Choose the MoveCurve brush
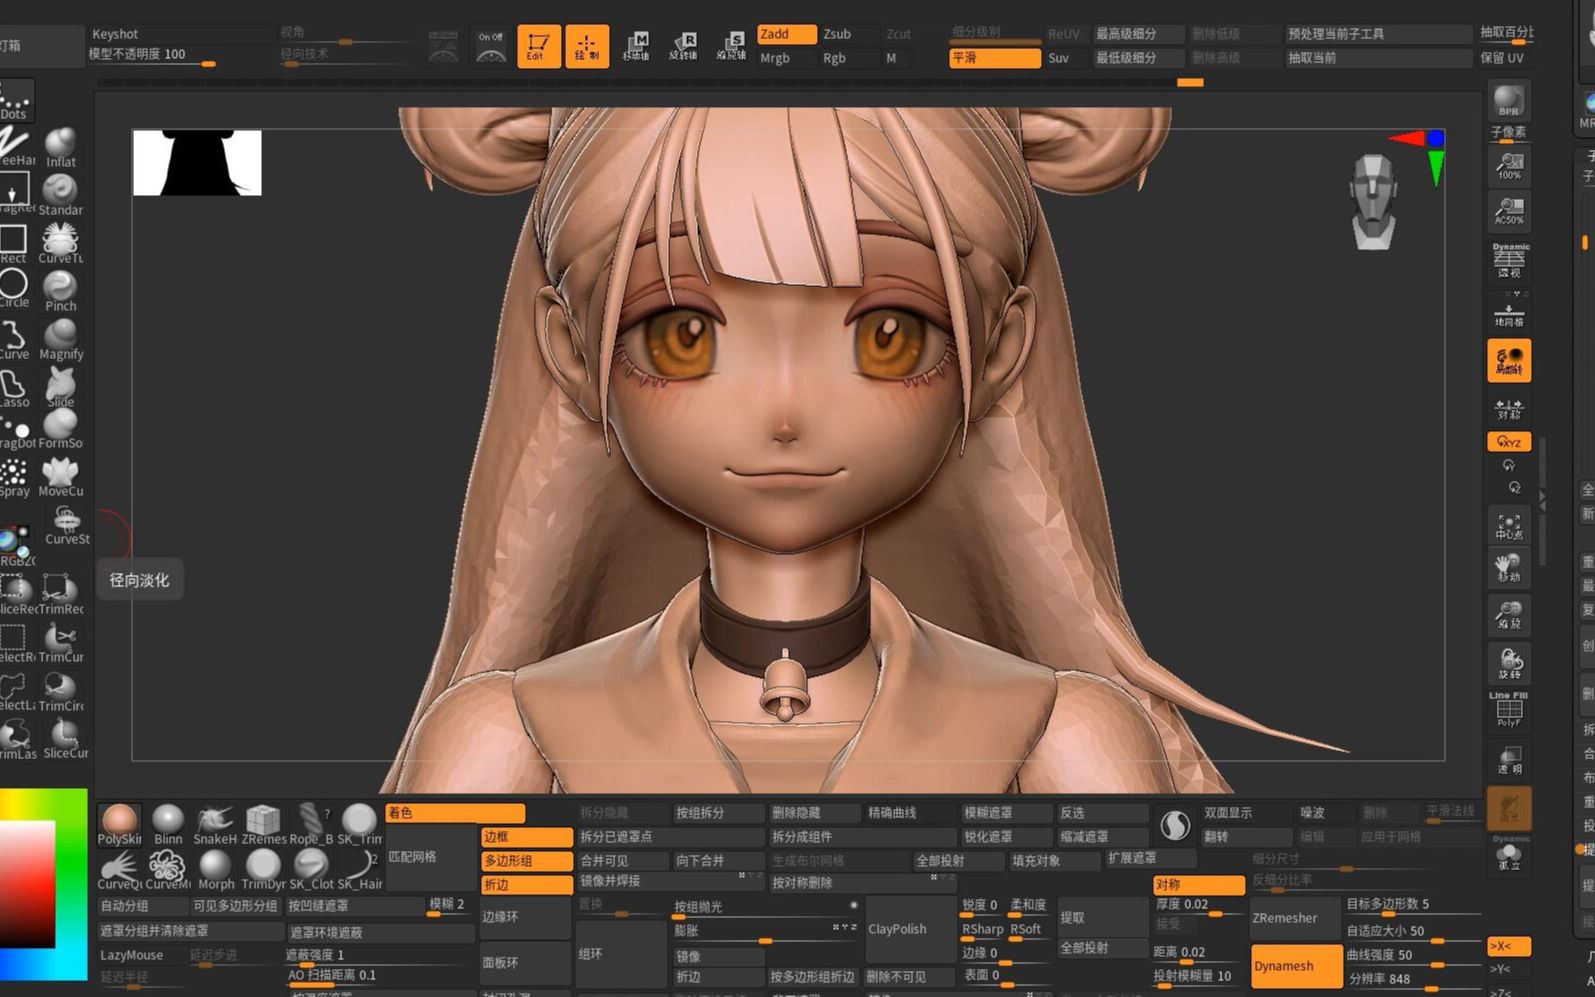1595x997 pixels. (61, 476)
